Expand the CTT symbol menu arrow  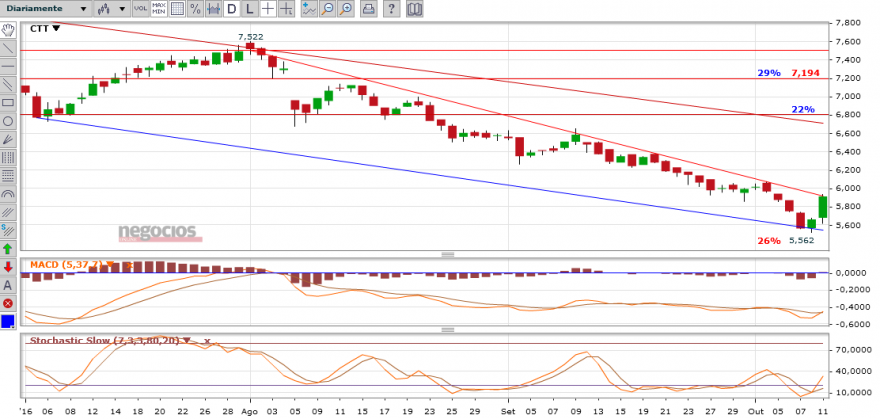pyautogui.click(x=56, y=29)
